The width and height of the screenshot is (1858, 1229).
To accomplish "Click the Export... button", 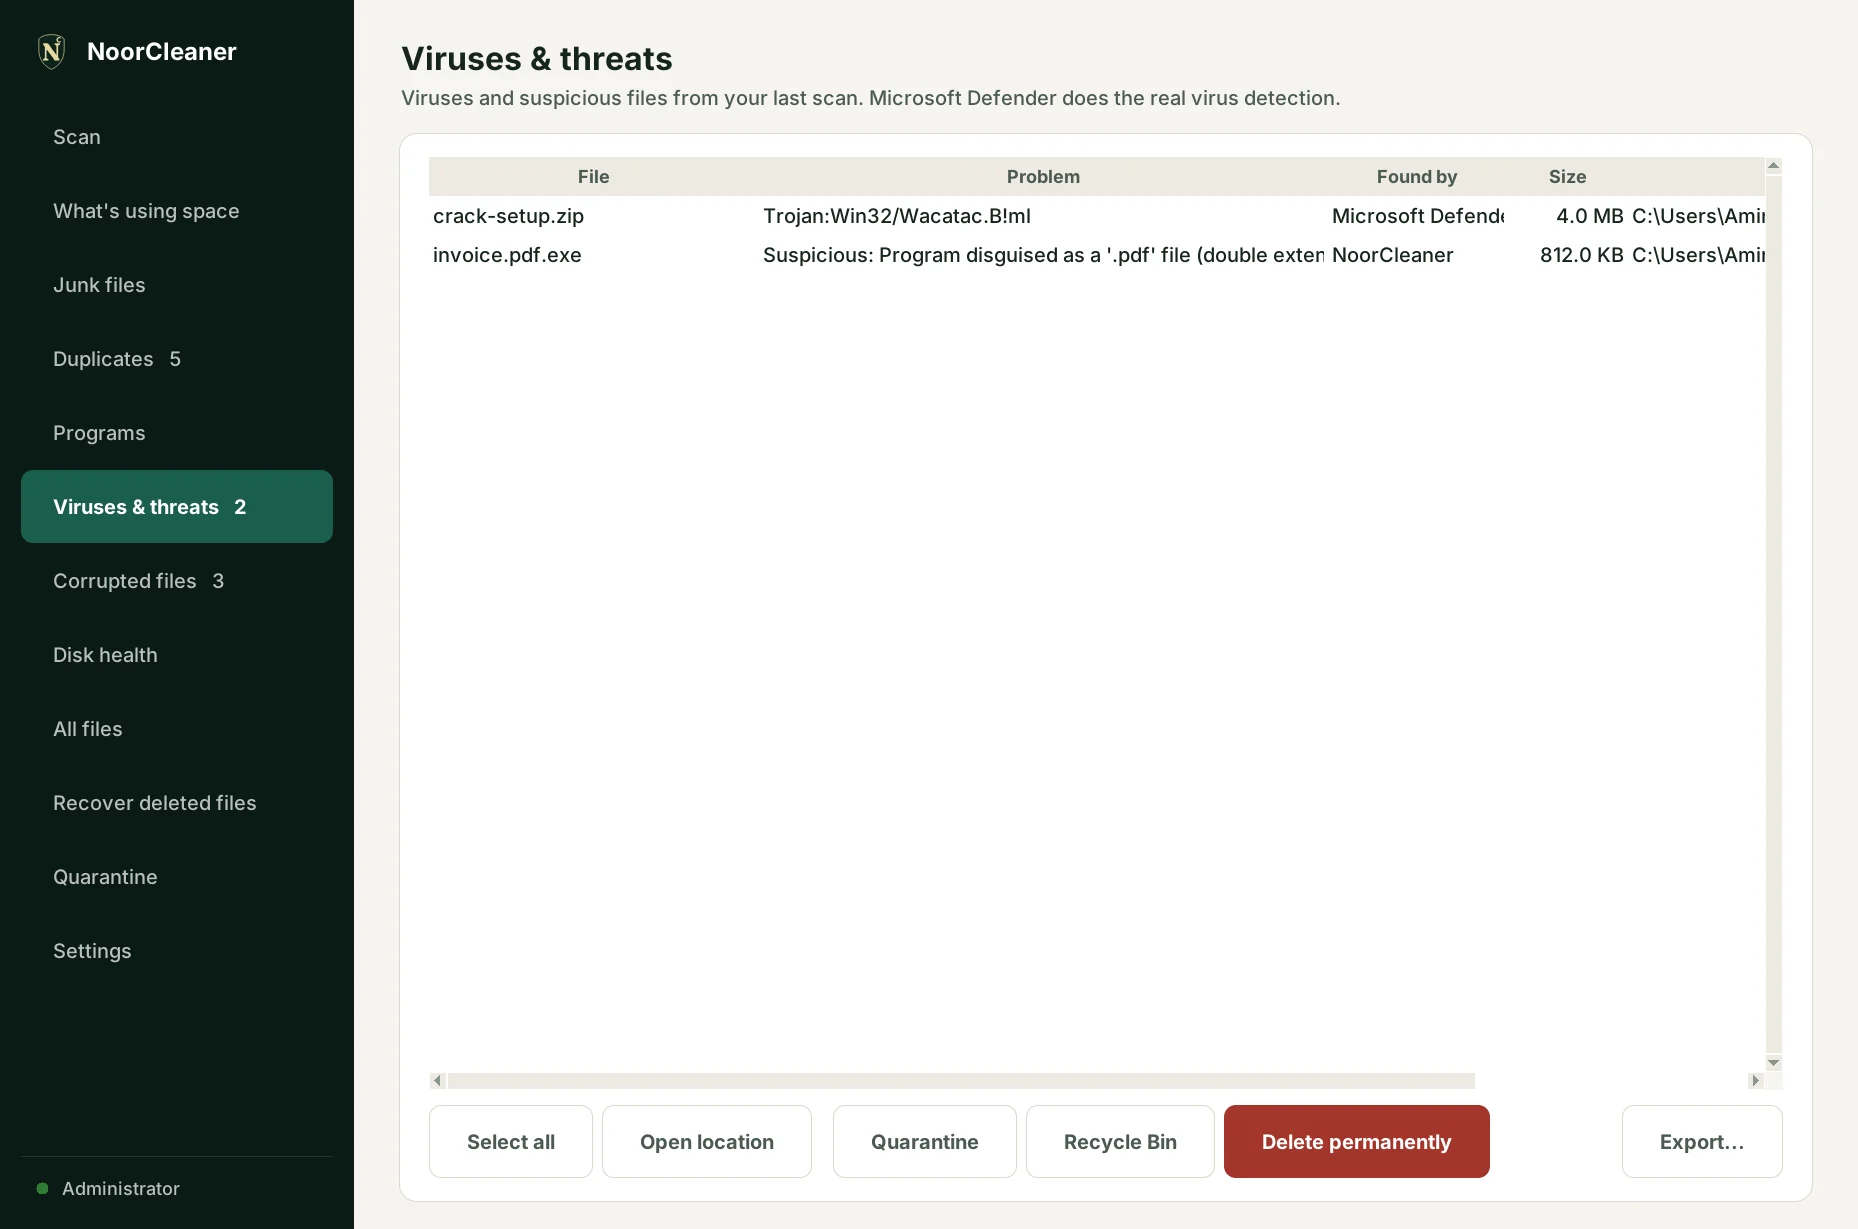I will click(1702, 1142).
